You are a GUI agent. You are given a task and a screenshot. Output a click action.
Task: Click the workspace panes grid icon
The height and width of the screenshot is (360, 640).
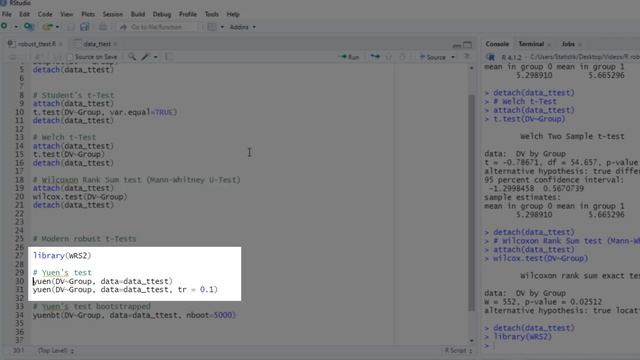212,27
